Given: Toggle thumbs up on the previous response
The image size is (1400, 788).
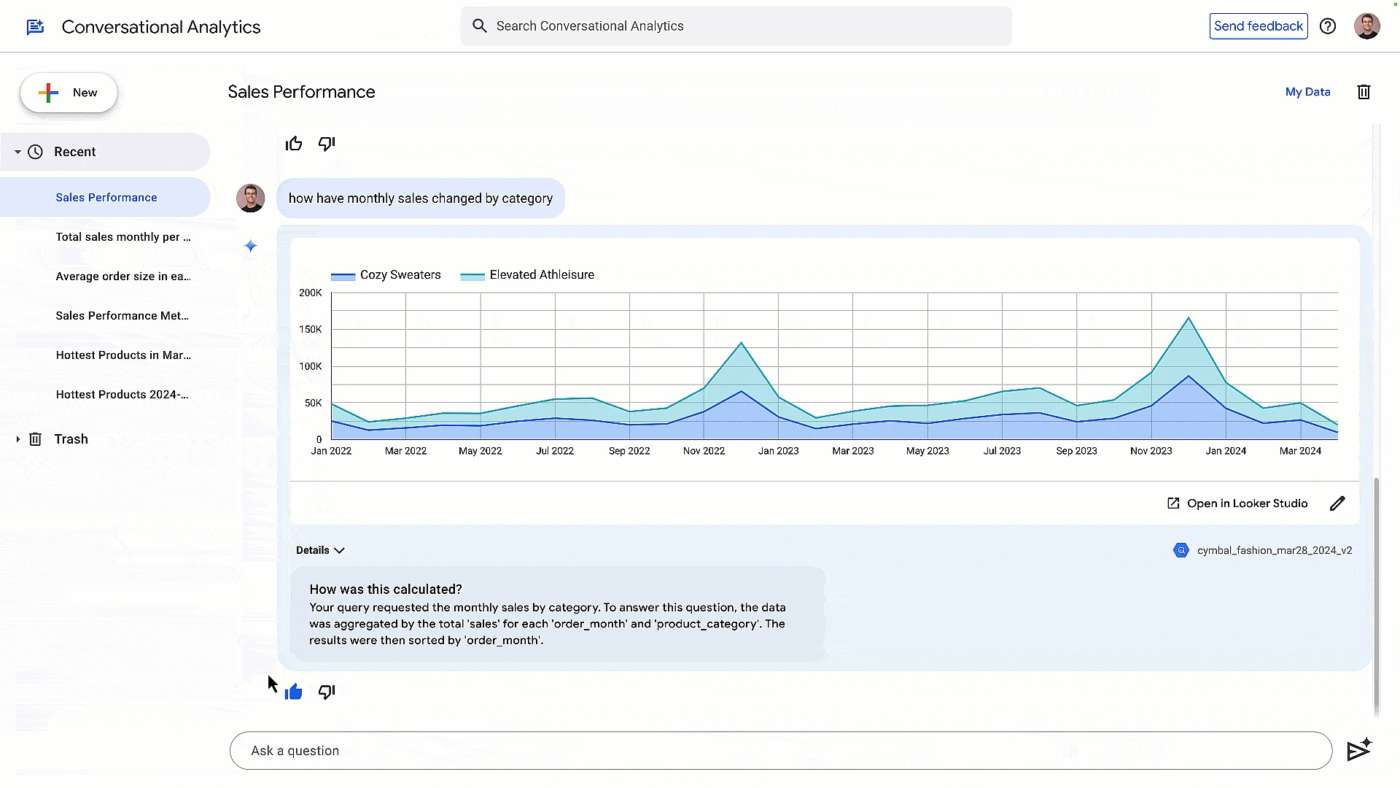Looking at the screenshot, I should coord(293,144).
